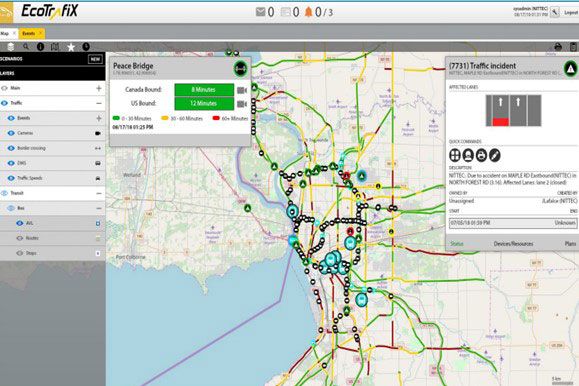The height and width of the screenshot is (386, 579).
Task: Click the DMS sign icon in DMS row
Action: pyautogui.click(x=98, y=163)
